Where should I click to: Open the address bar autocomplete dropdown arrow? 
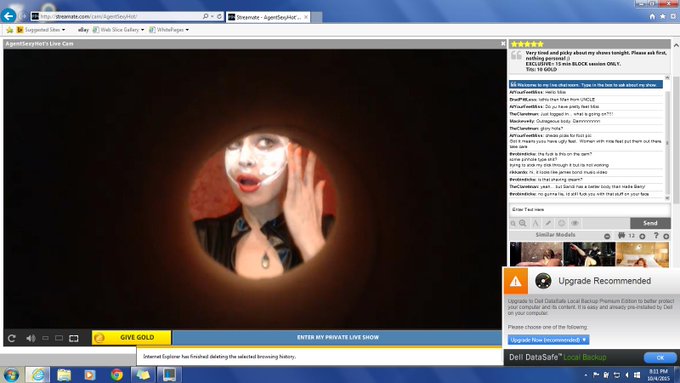pyautogui.click(x=212, y=16)
